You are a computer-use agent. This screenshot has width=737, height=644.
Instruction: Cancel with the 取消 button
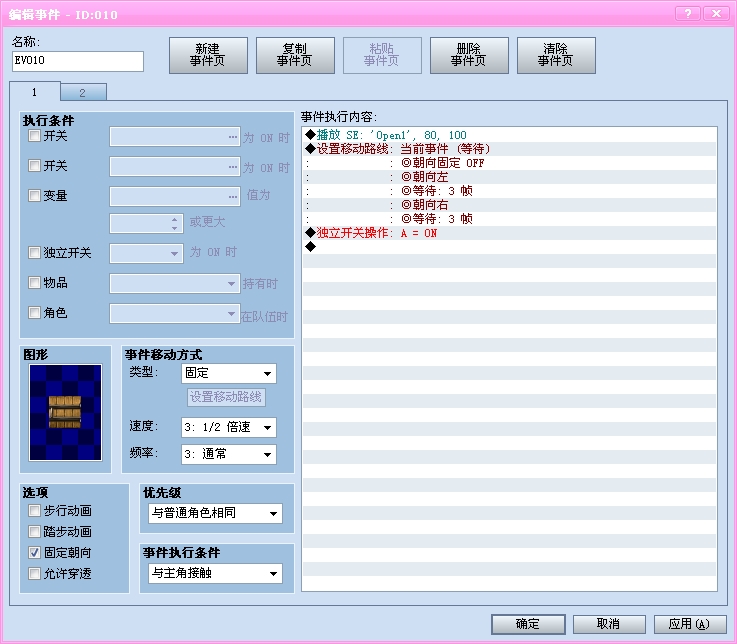click(609, 624)
